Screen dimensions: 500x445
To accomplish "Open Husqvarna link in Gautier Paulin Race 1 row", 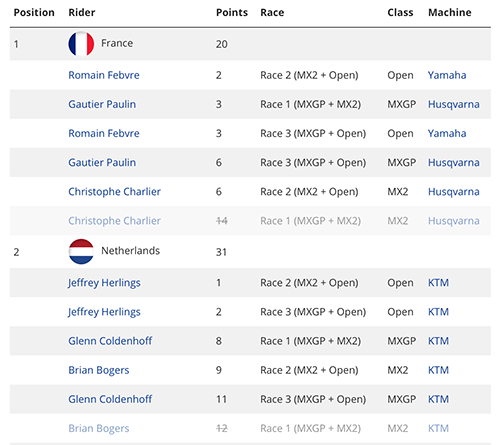I will [x=454, y=104].
